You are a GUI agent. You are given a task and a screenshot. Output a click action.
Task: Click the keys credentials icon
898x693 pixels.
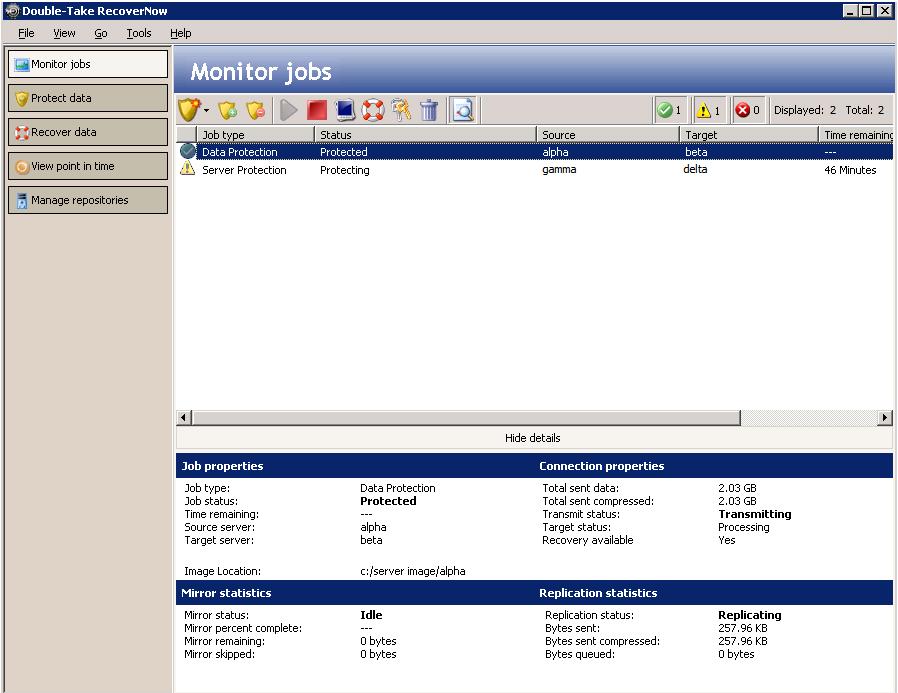click(401, 110)
